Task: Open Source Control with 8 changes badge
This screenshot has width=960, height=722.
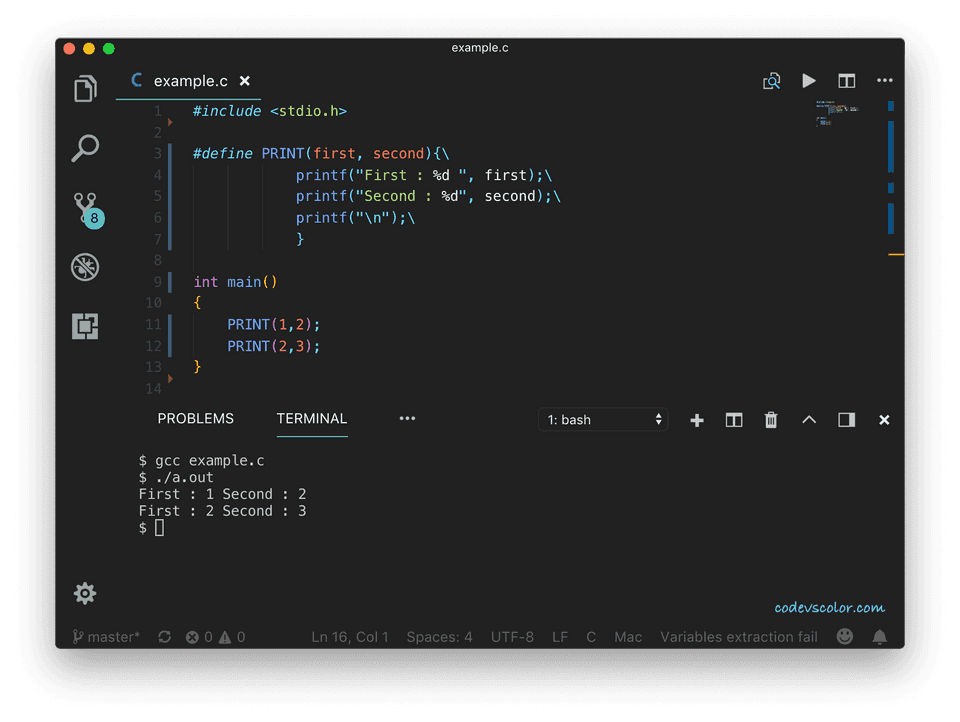Action: pyautogui.click(x=86, y=208)
